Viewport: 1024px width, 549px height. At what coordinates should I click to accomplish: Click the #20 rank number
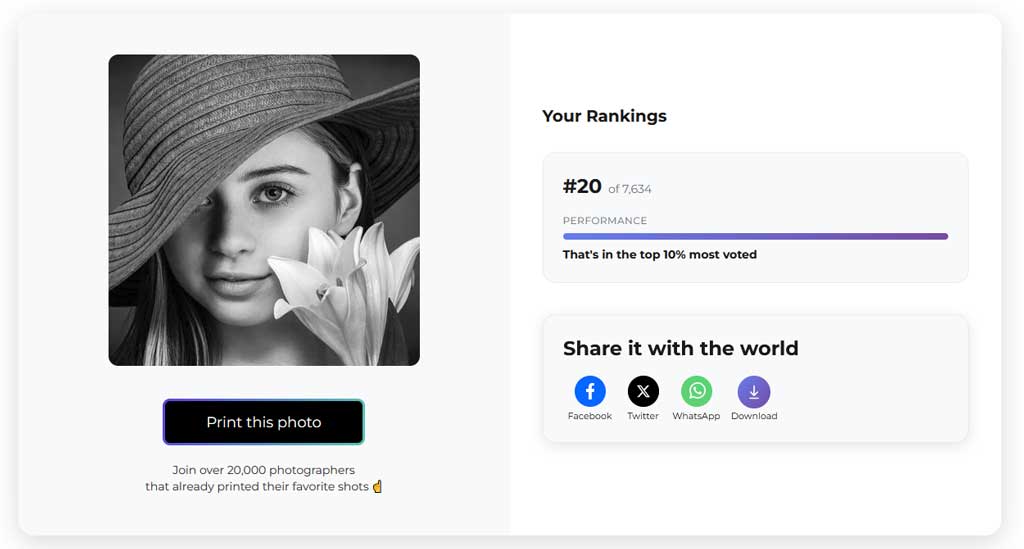[x=582, y=186]
